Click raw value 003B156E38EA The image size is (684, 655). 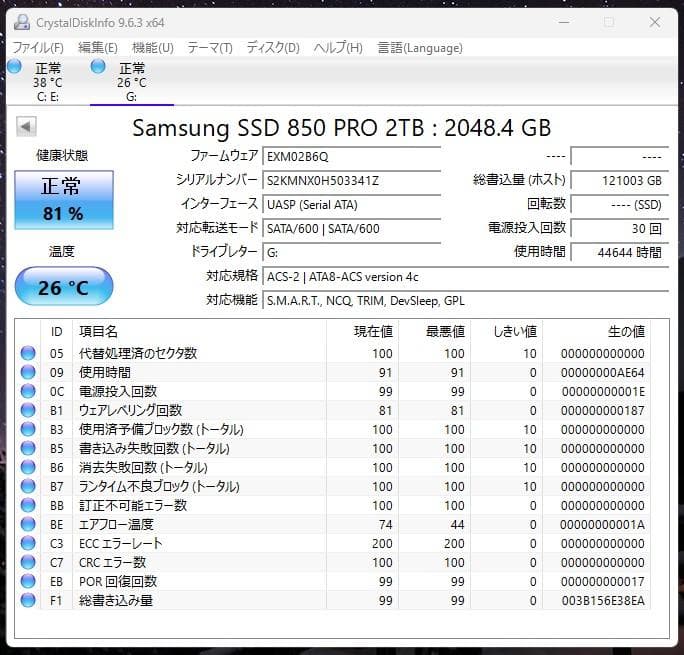pyautogui.click(x=603, y=600)
